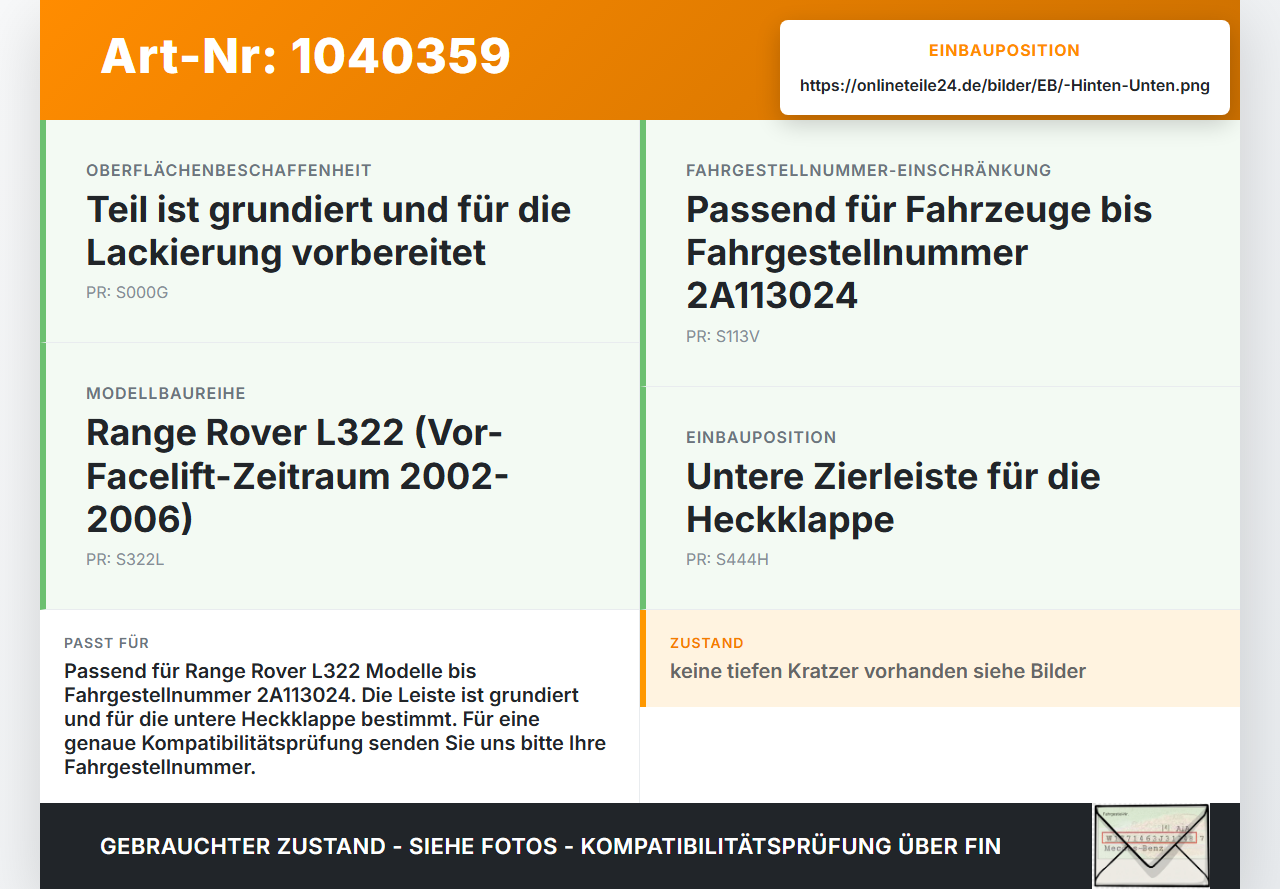This screenshot has height=889, width=1280.
Task: Click the gray EINBAUPOSITION label in right card
Action: [761, 438]
